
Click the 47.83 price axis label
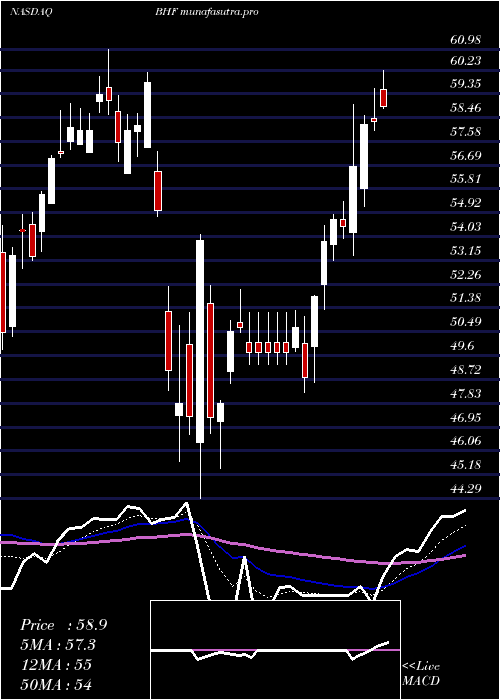pos(466,393)
